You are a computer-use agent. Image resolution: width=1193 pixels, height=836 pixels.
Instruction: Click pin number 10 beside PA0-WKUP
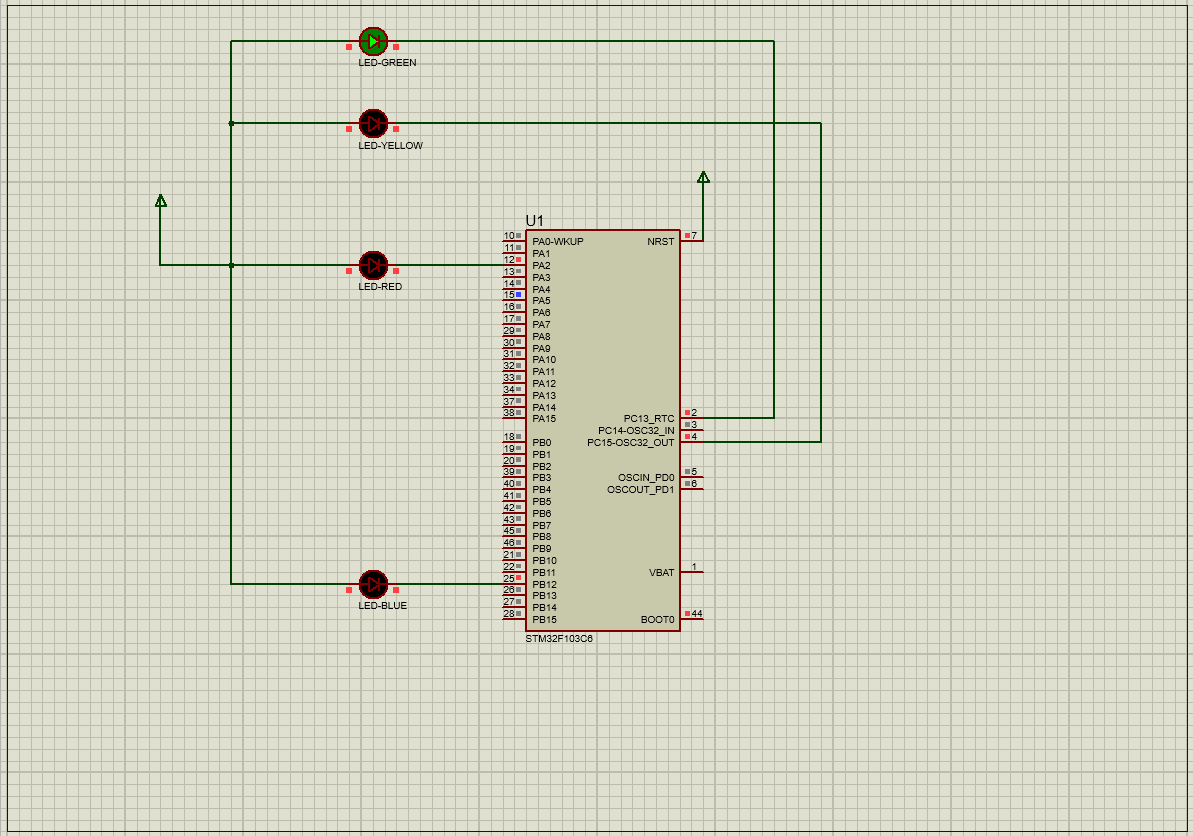509,236
